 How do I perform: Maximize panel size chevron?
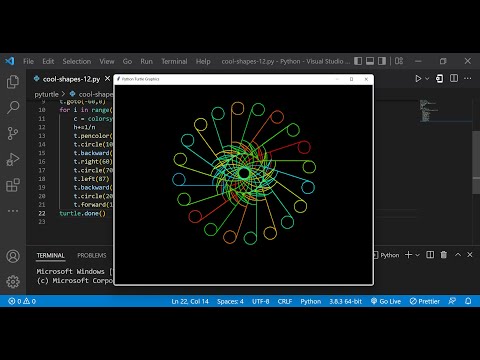point(458,255)
